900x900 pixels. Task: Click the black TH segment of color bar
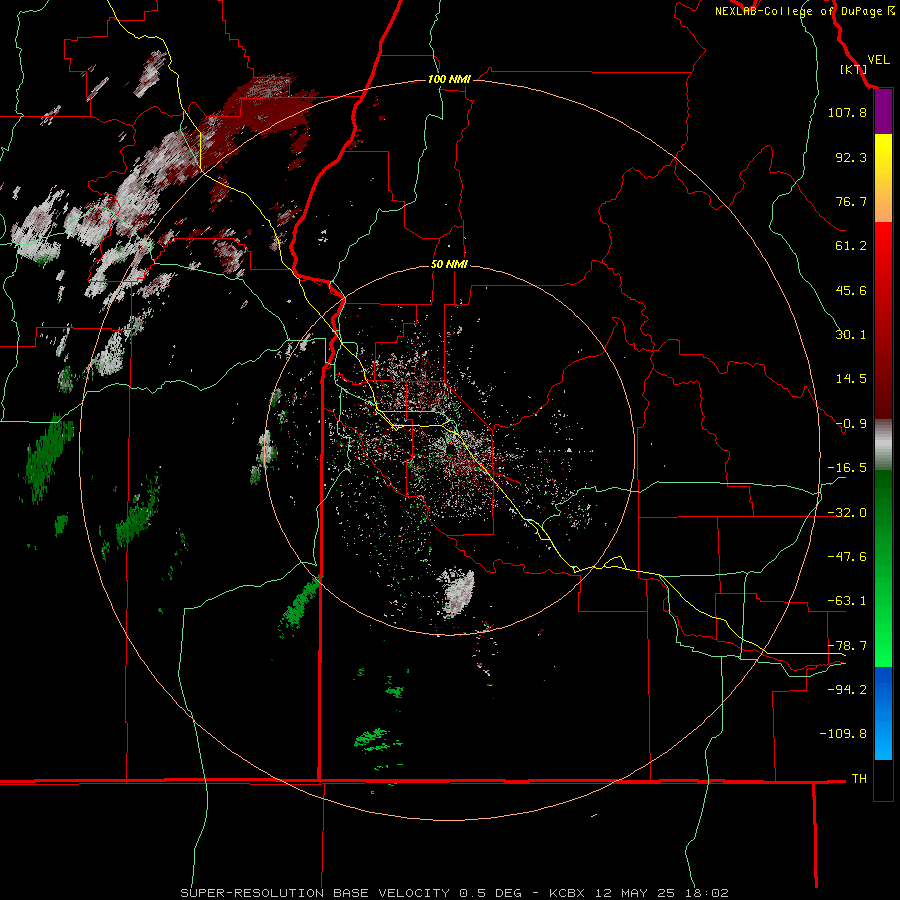point(883,780)
